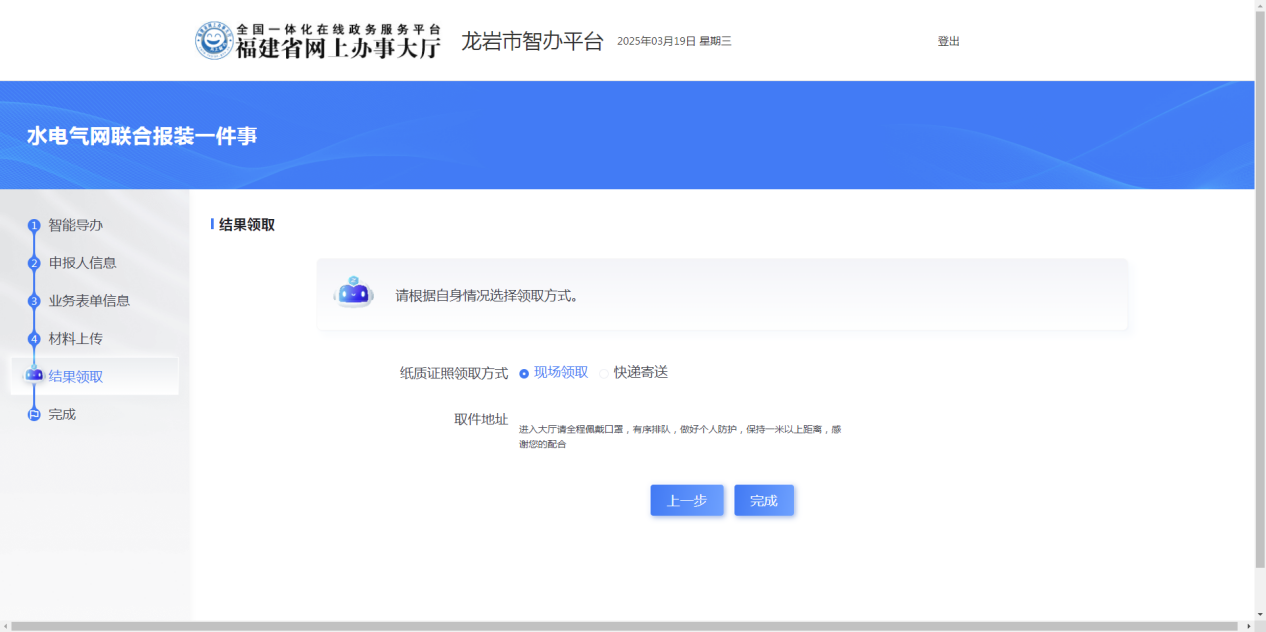Open the 智能导办 step in the sidebar
The width and height of the screenshot is (1266, 632).
tap(76, 225)
